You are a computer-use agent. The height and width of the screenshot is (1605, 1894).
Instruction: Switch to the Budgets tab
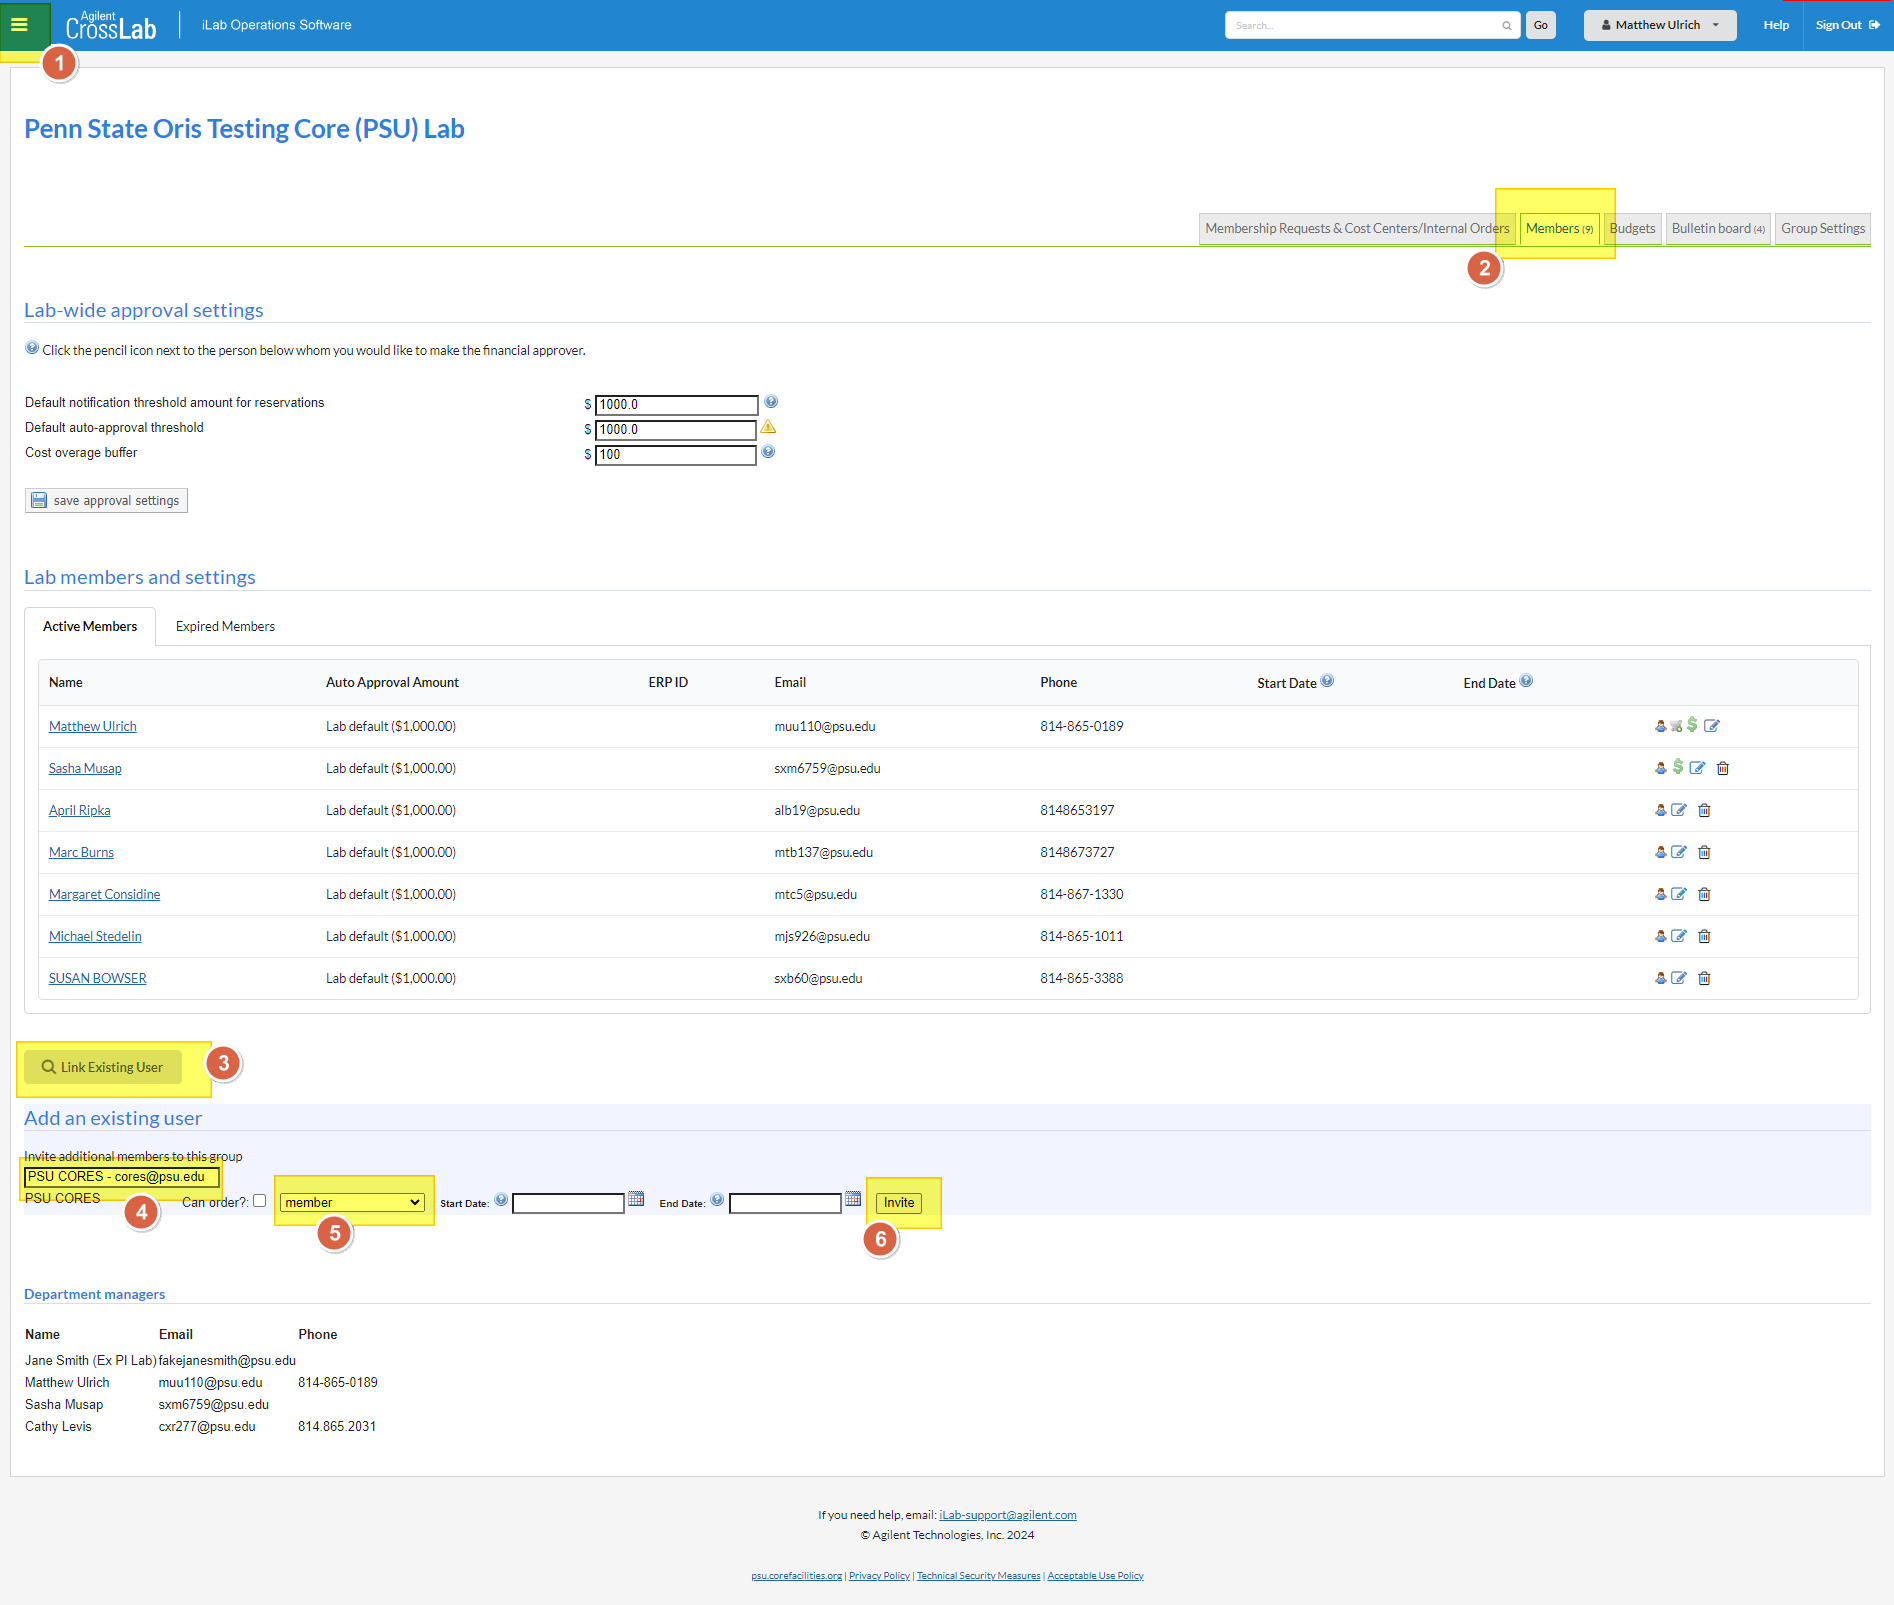tap(1632, 229)
